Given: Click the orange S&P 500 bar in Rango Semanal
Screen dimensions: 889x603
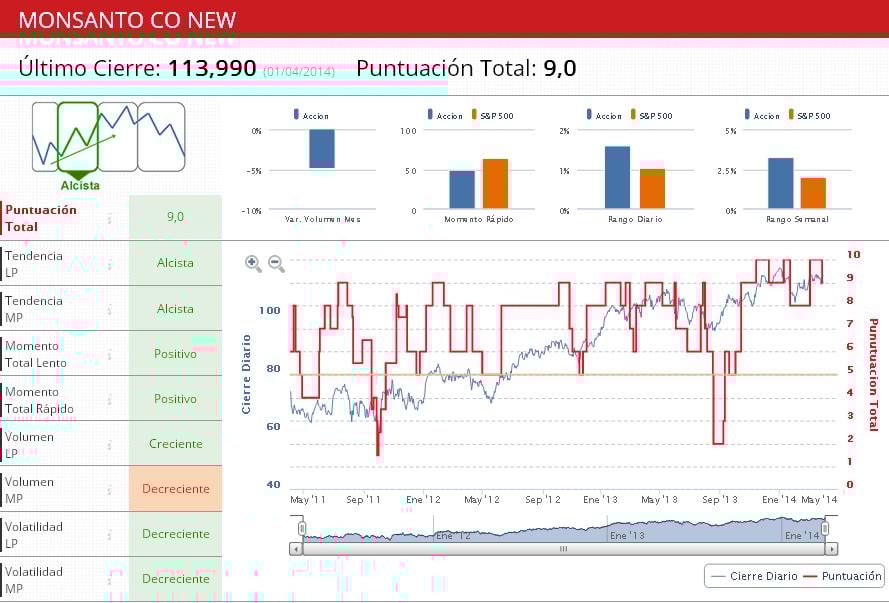Looking at the screenshot, I should tap(814, 193).
